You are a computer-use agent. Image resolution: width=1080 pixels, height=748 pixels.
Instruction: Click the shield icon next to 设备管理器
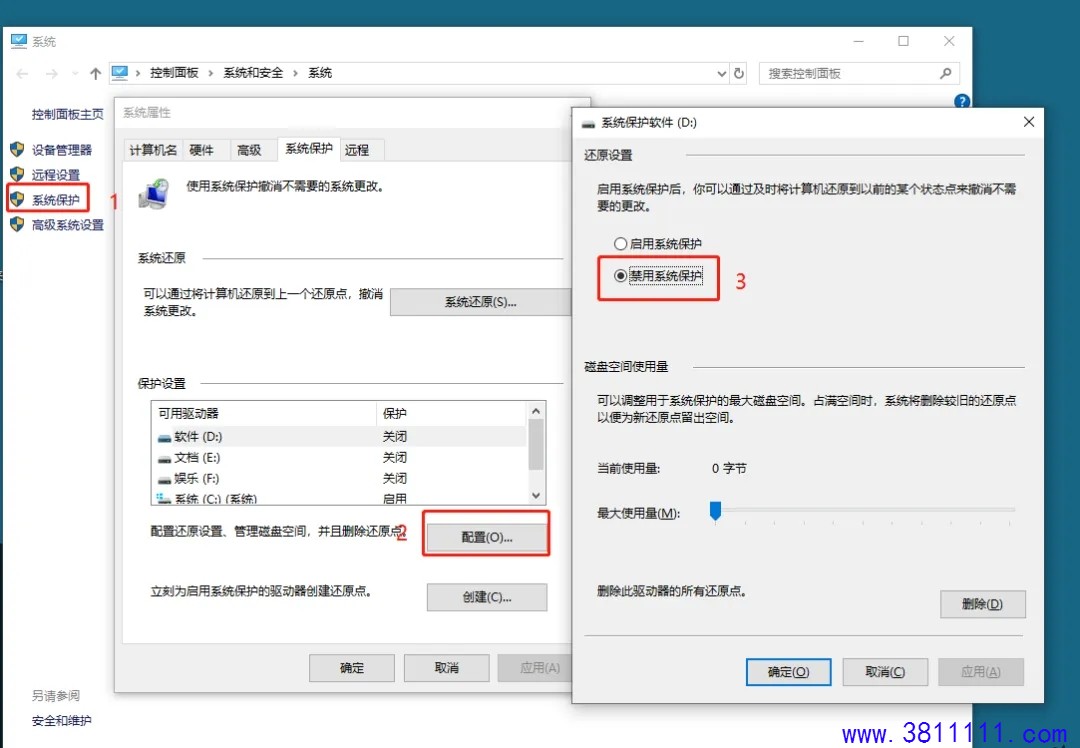17,149
